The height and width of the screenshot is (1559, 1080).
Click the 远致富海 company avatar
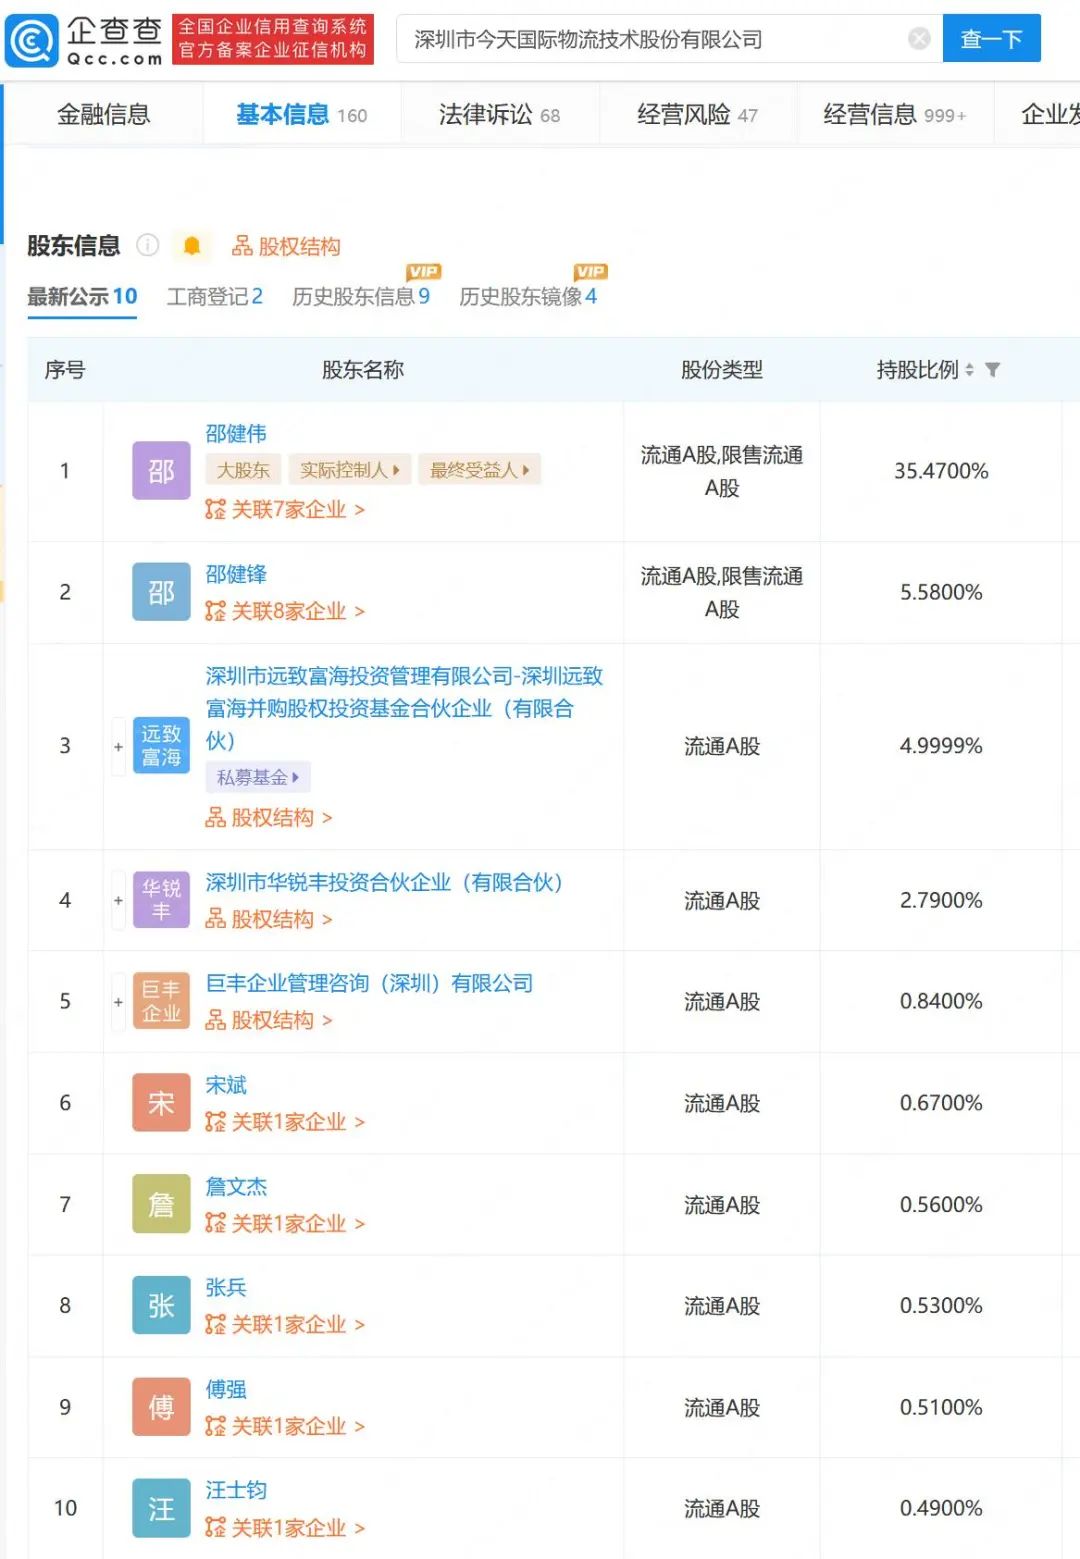pos(161,745)
